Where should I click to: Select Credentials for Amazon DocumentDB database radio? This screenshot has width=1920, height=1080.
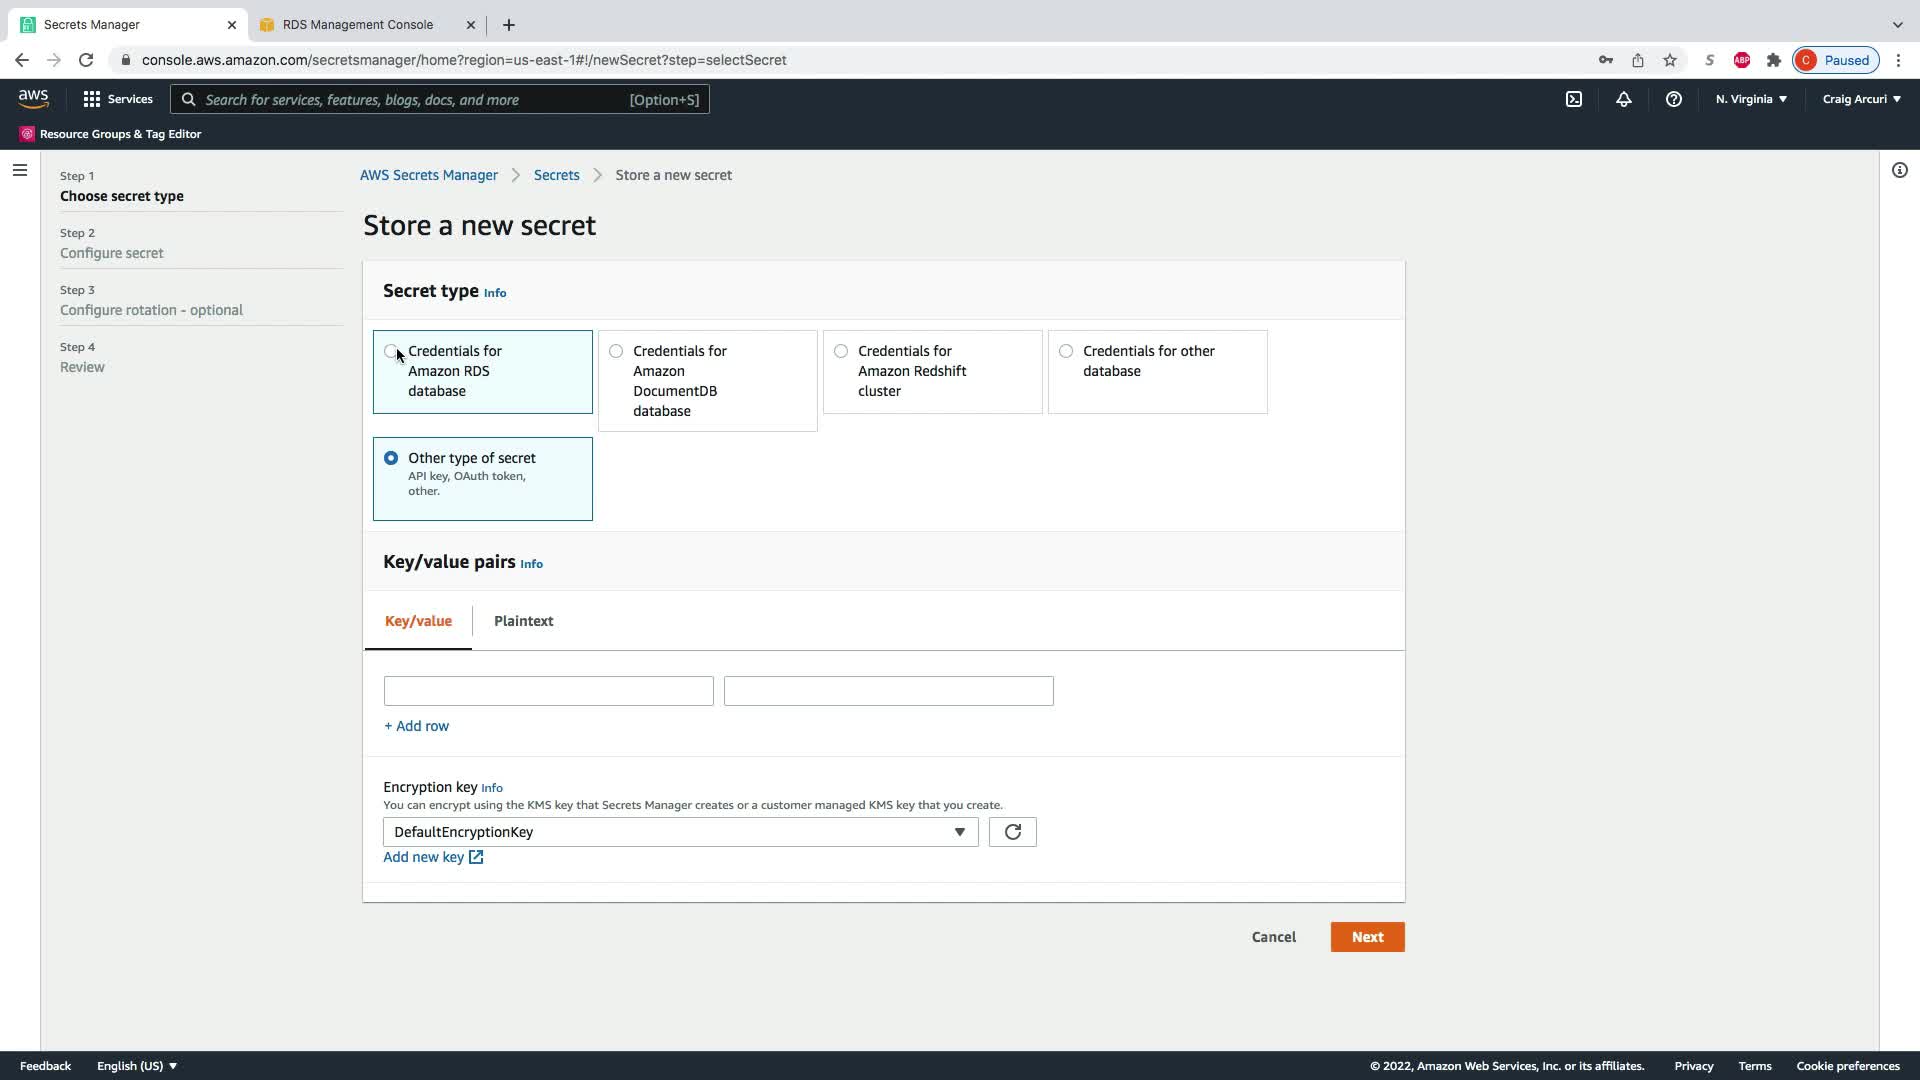point(616,351)
